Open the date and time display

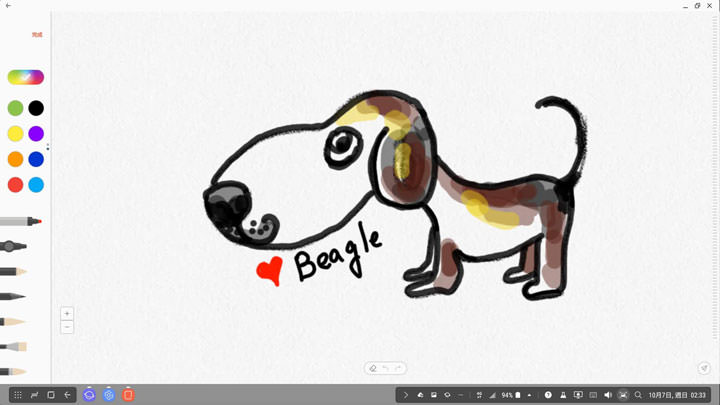[677, 395]
